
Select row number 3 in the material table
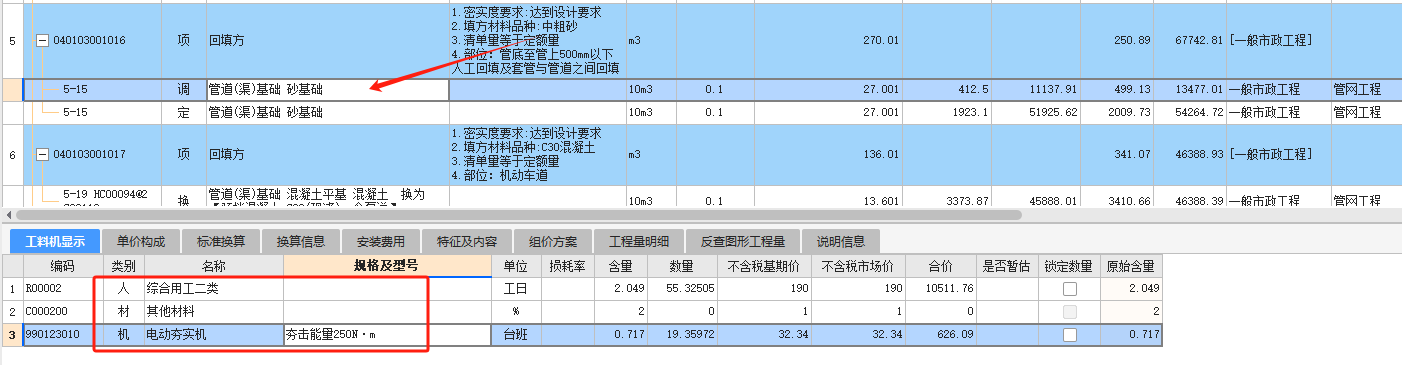tap(11, 335)
